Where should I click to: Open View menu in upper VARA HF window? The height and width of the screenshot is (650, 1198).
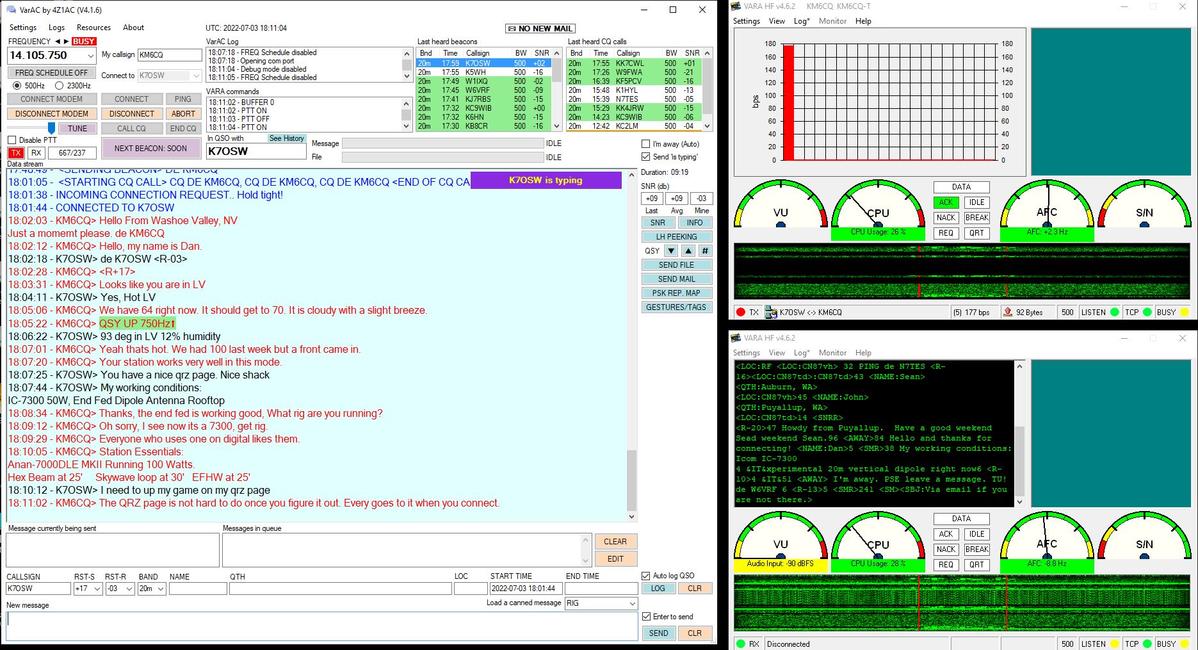click(x=776, y=21)
